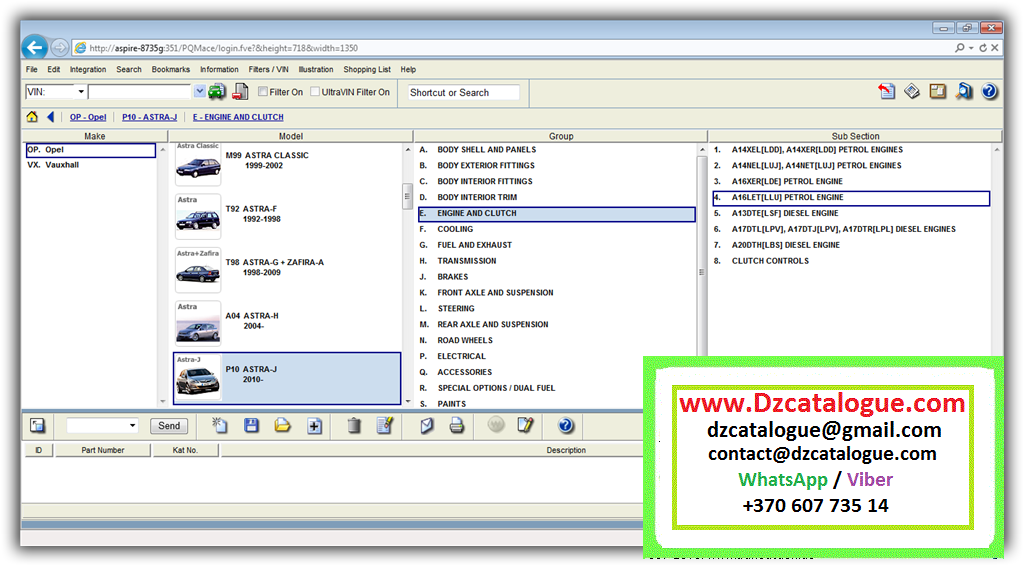
Task: Open the Filters / VIN menu
Action: pyautogui.click(x=267, y=70)
